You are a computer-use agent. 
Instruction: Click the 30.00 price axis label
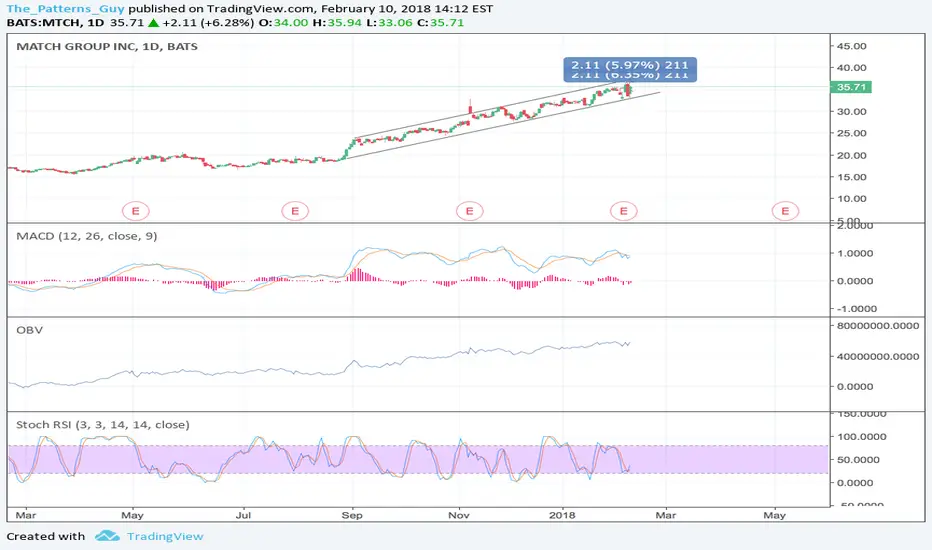pyautogui.click(x=852, y=112)
